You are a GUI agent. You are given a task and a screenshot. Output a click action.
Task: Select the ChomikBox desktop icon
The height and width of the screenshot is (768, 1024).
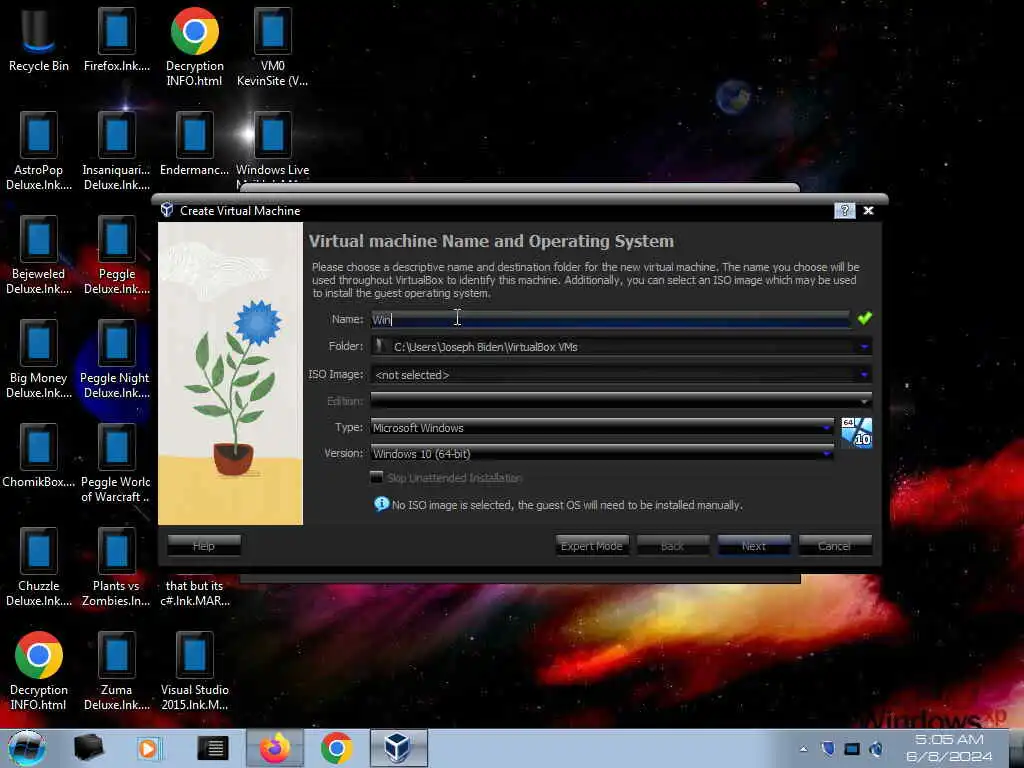coord(39,456)
